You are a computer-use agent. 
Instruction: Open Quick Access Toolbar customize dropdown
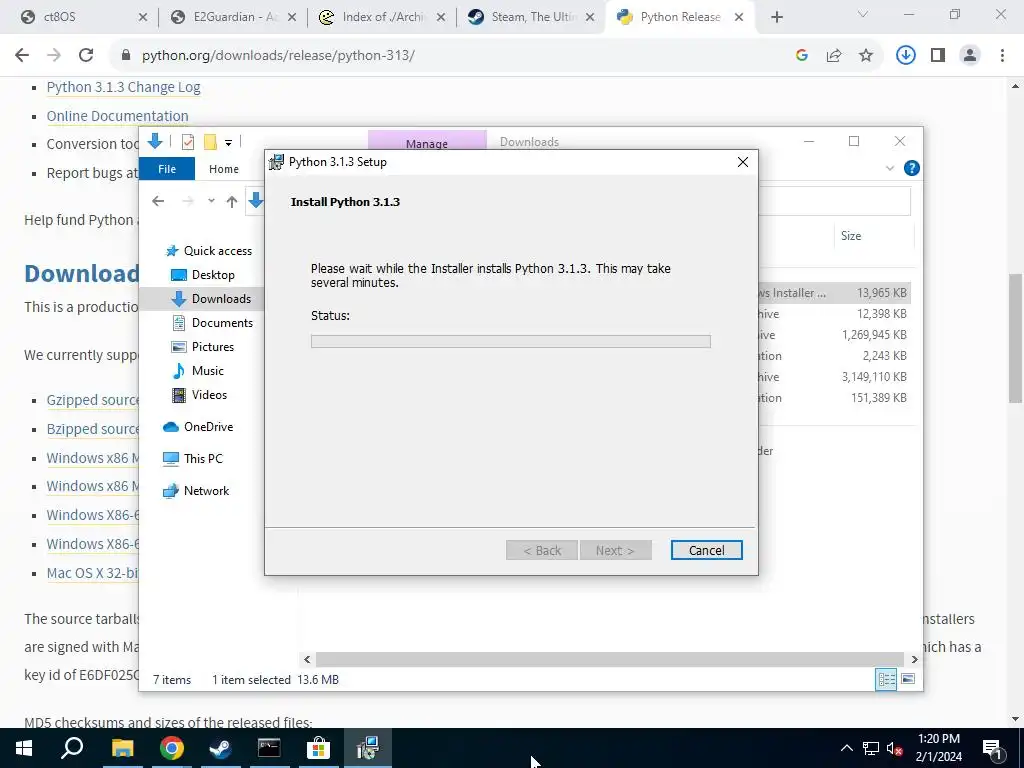[229, 142]
